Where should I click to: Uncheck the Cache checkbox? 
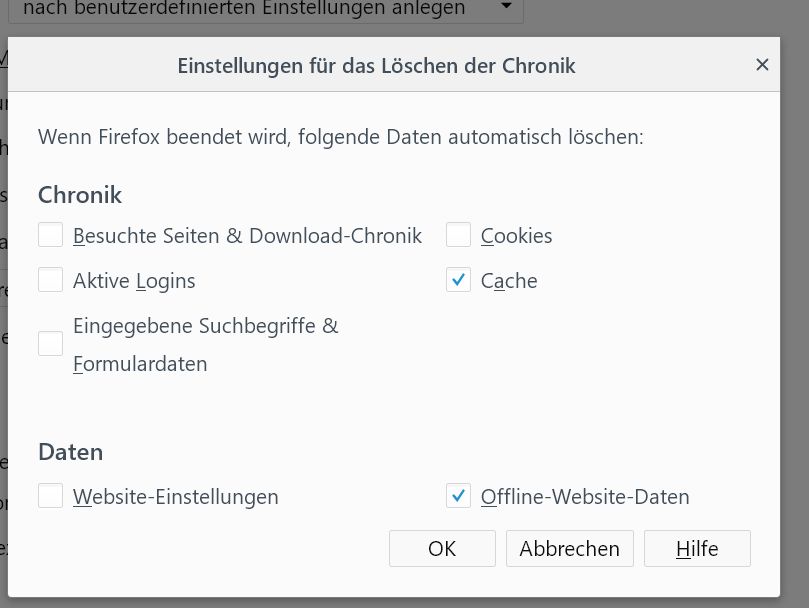point(459,281)
